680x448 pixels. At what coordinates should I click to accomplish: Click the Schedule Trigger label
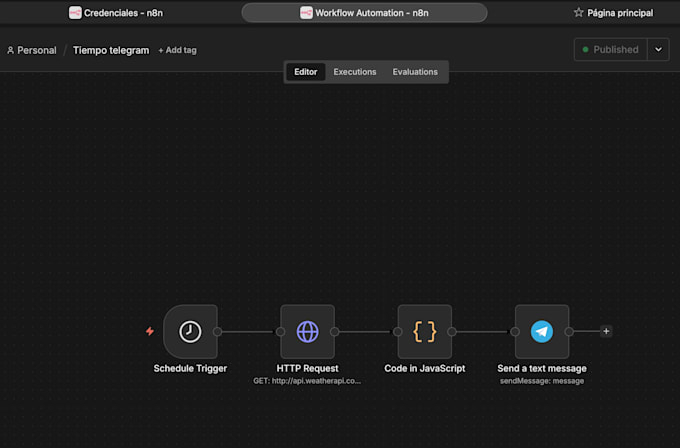pos(190,368)
